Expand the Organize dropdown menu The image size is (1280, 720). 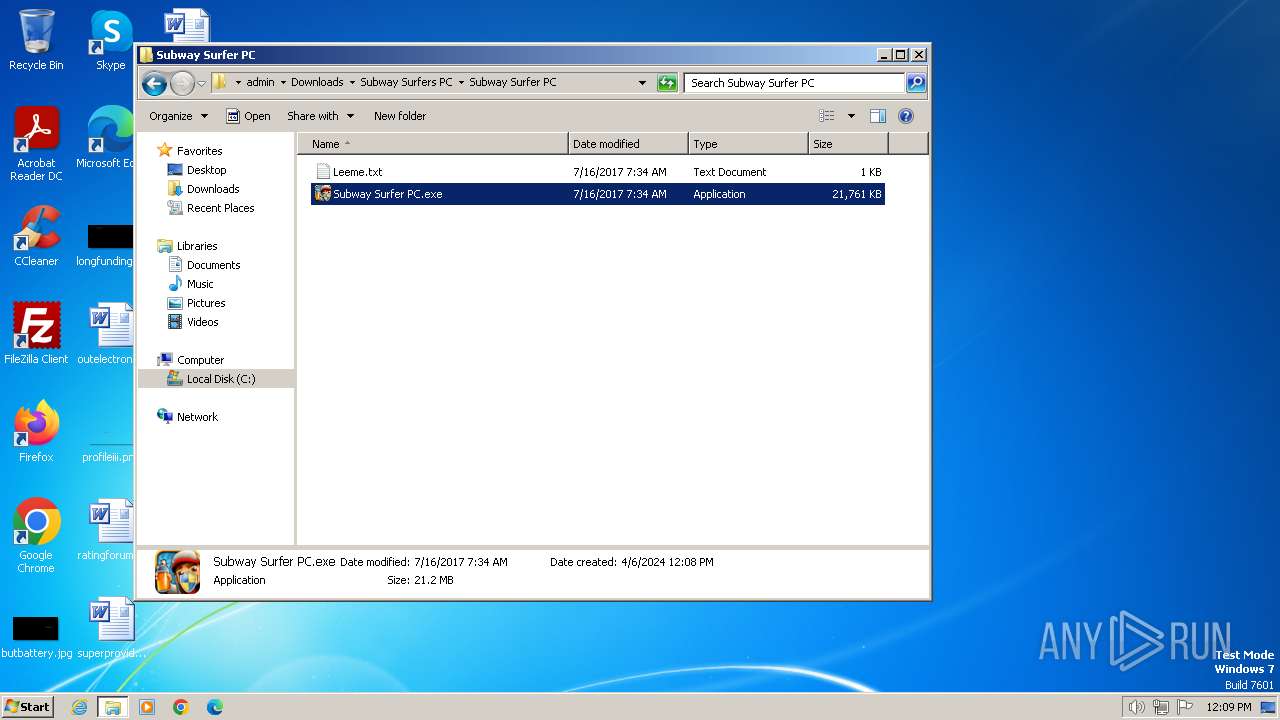pyautogui.click(x=178, y=116)
